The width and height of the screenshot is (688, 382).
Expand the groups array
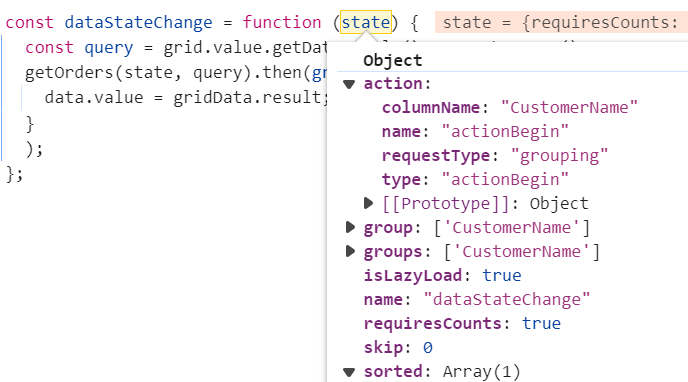tap(350, 251)
